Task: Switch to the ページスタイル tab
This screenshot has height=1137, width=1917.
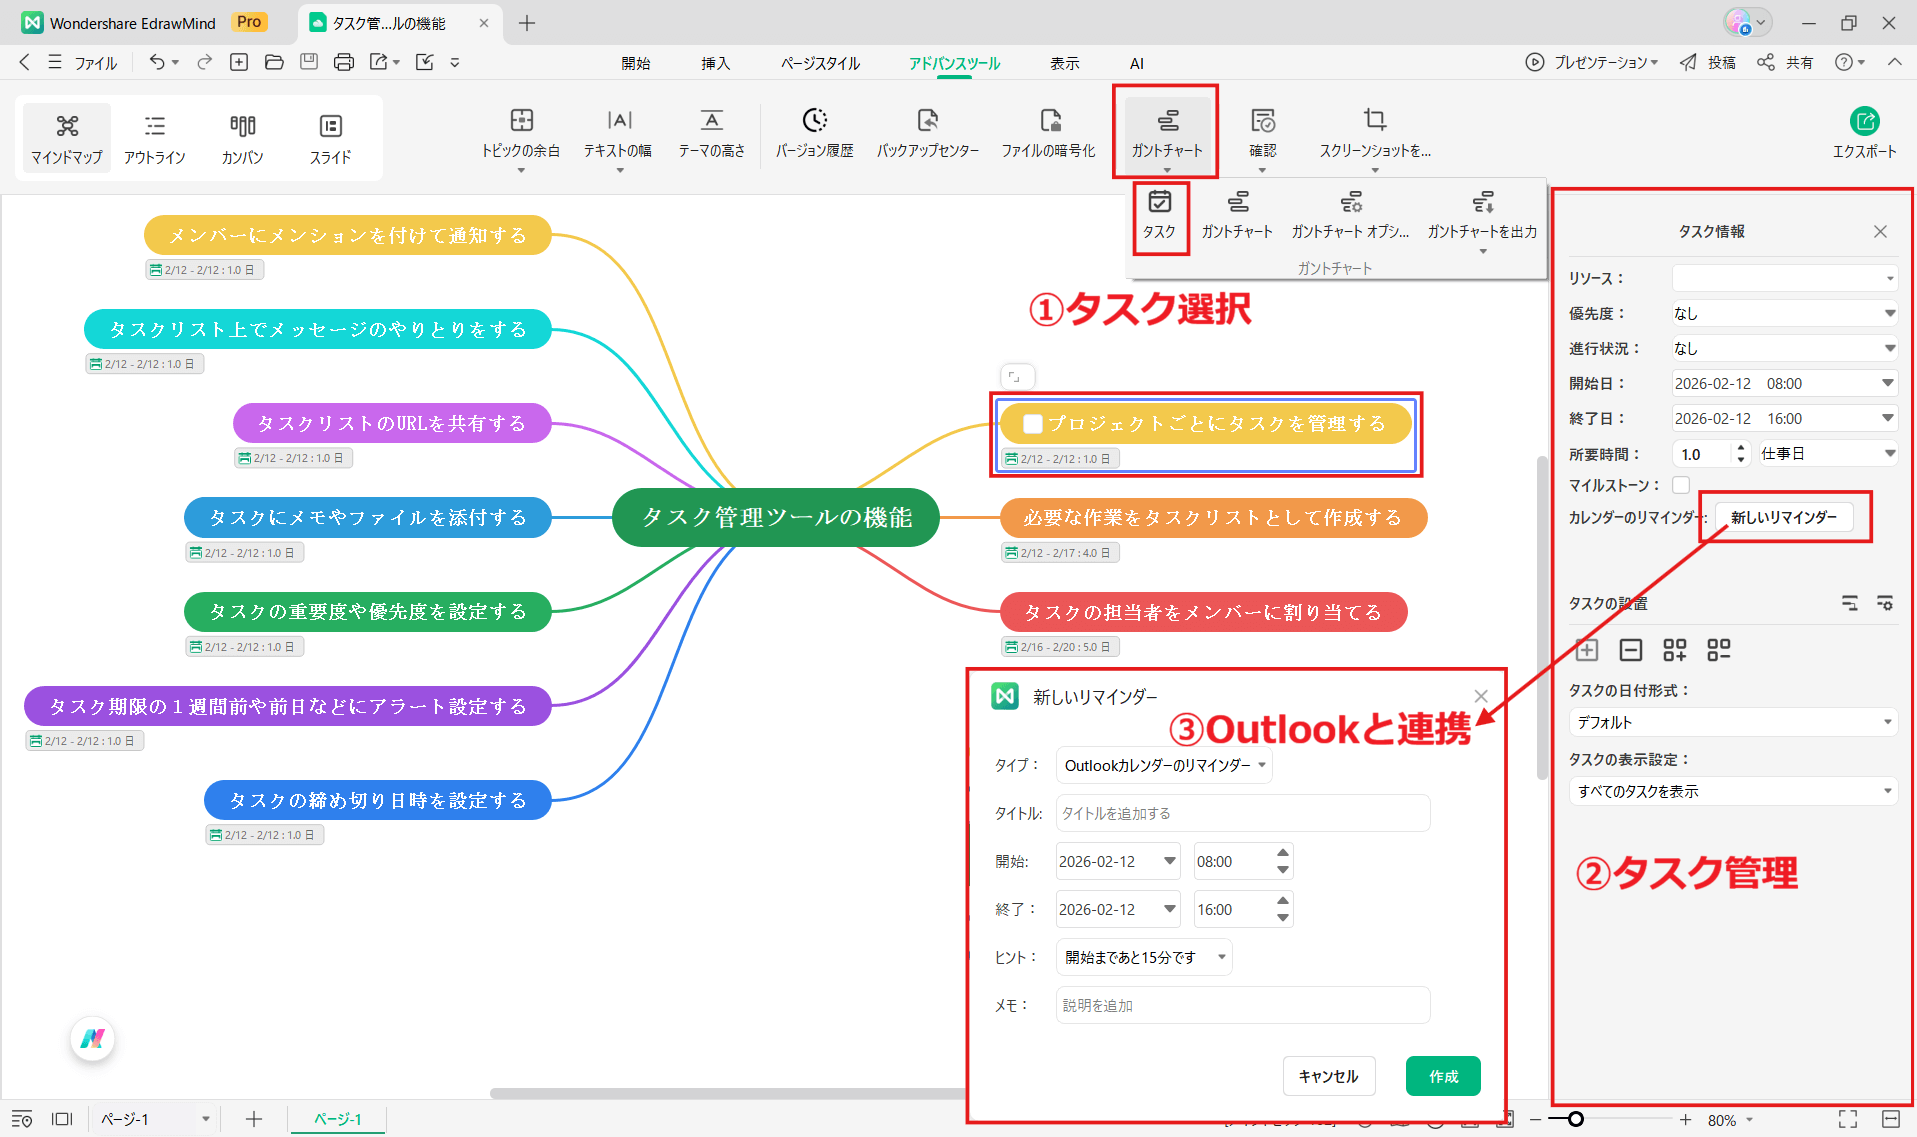Action: coord(820,63)
